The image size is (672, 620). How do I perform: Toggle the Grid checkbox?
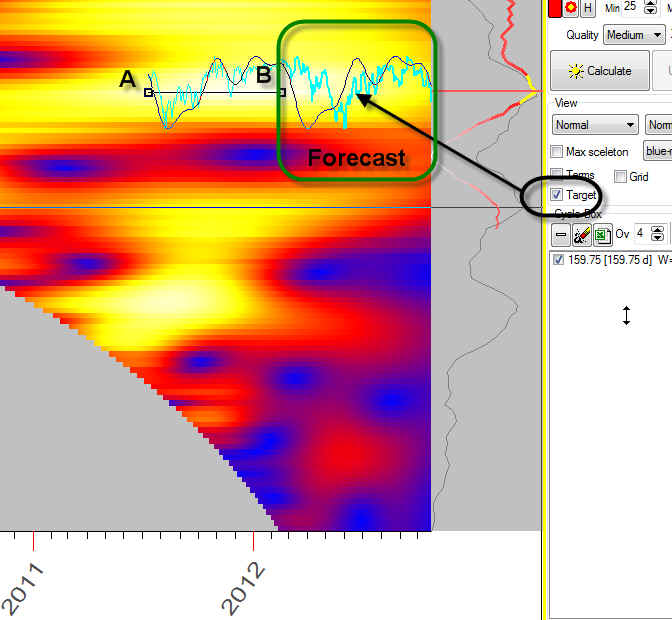[620, 177]
